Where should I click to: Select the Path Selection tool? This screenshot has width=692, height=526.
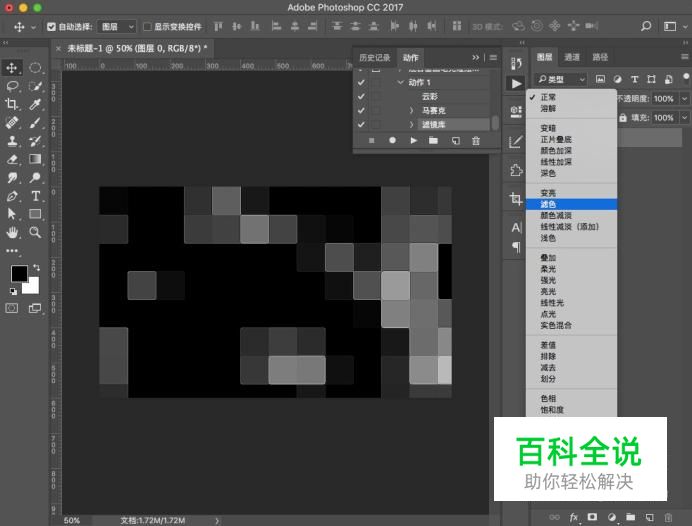[12, 214]
